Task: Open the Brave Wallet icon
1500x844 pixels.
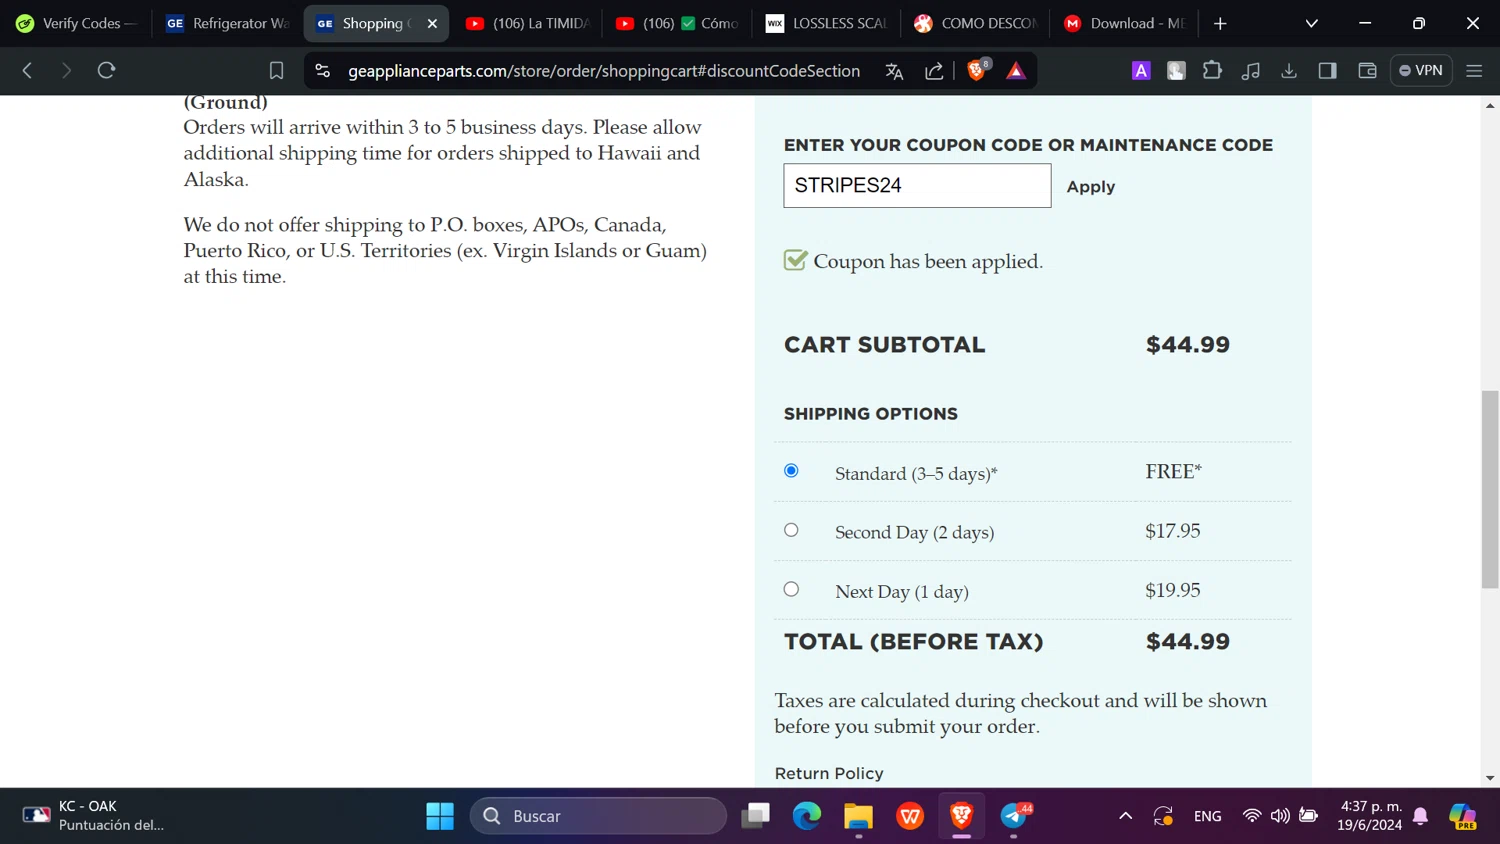Action: coord(1367,70)
